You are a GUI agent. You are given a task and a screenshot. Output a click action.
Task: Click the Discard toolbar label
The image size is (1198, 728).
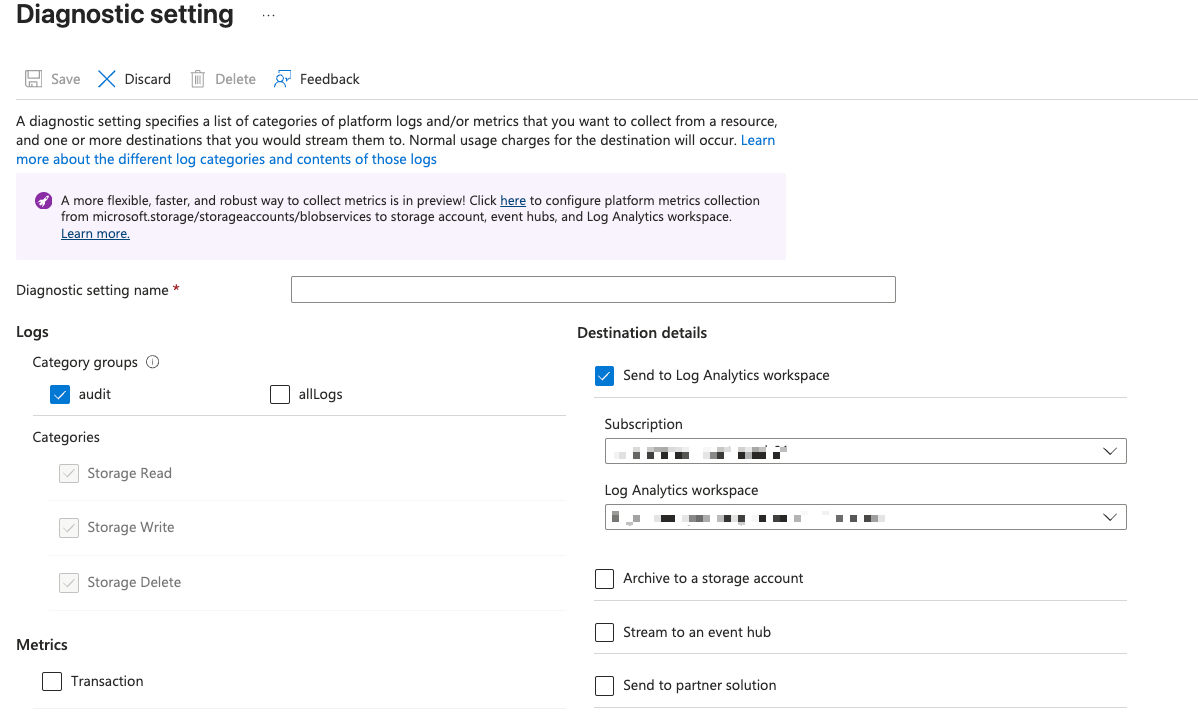tap(147, 79)
